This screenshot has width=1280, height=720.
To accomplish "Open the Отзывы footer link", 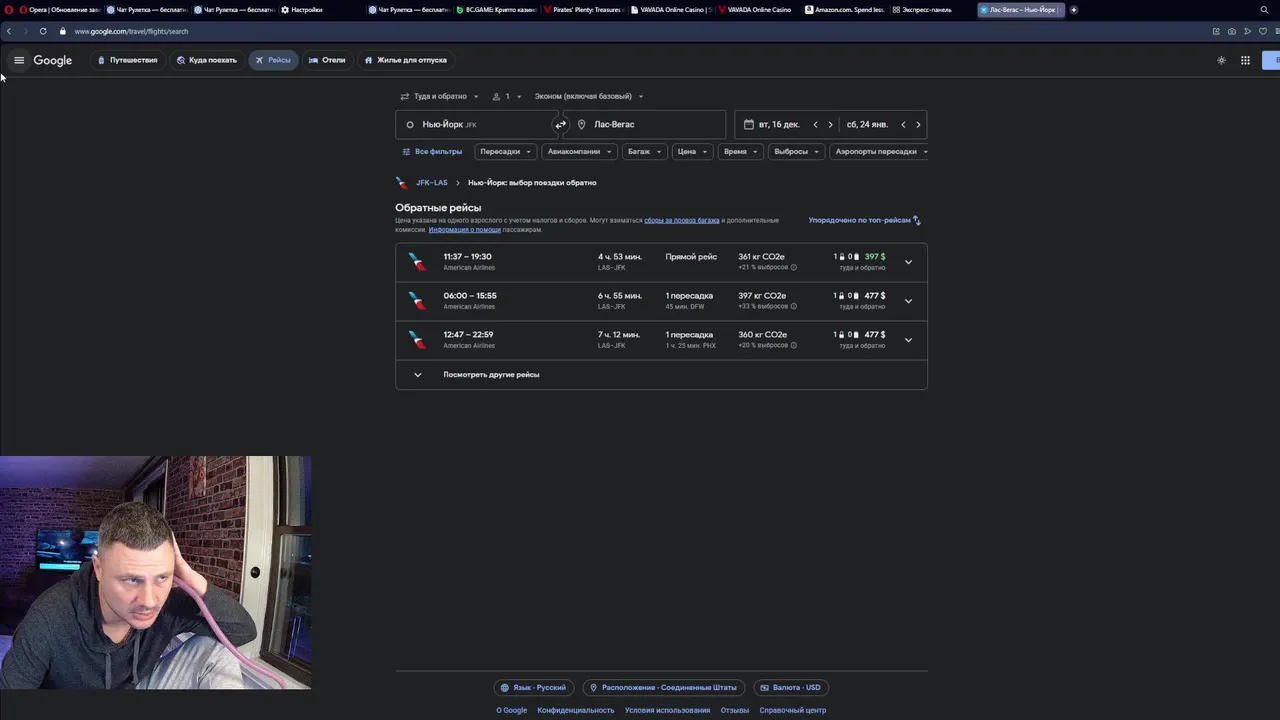I will pyautogui.click(x=735, y=711).
